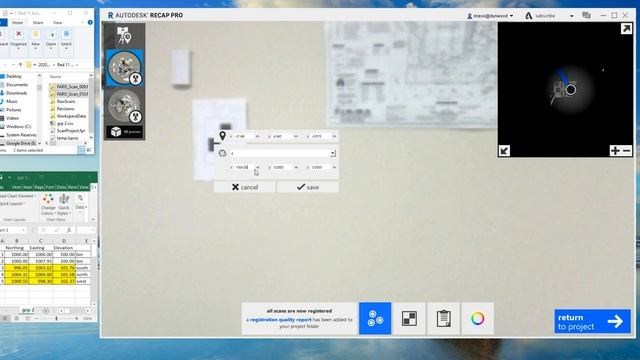The height and width of the screenshot is (360, 640).
Task: Click the all scans cube item
Action: (125, 132)
